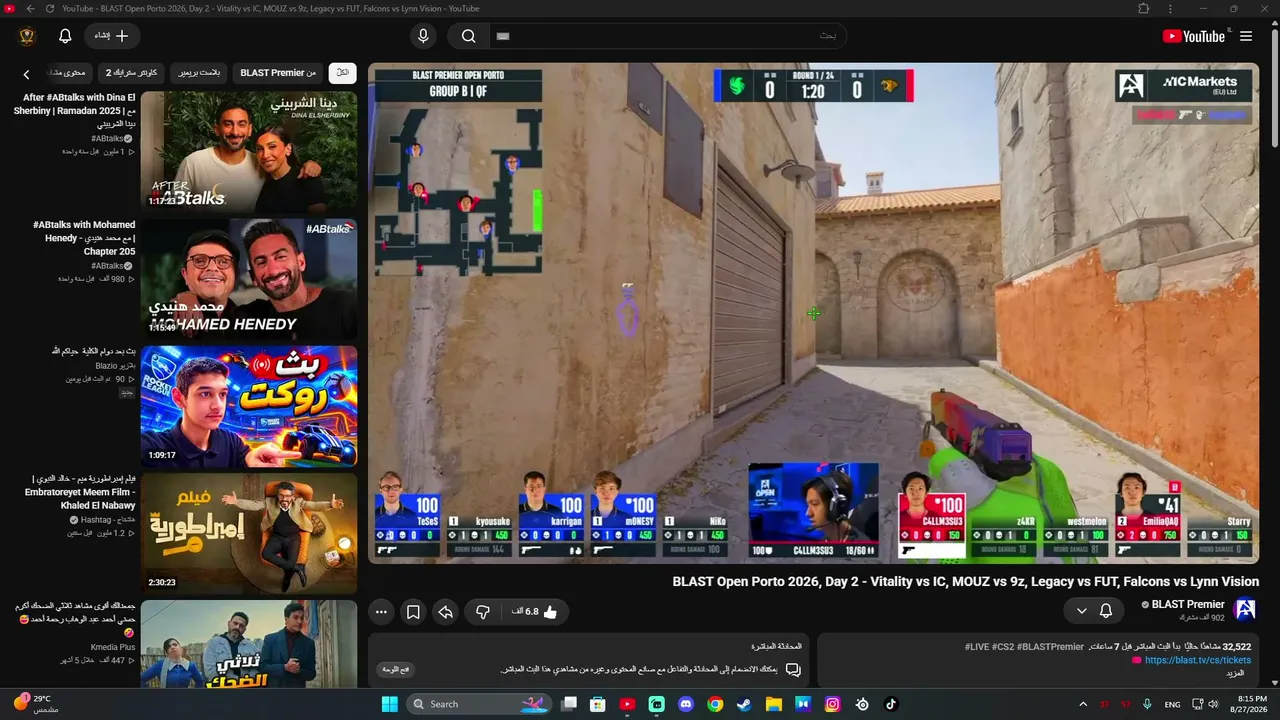Open the Windows Start menu

[x=389, y=704]
